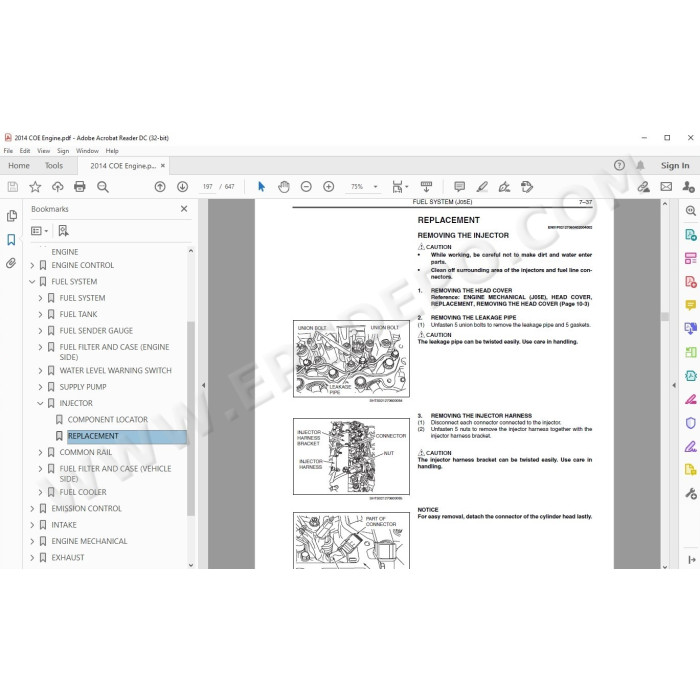The width and height of the screenshot is (700, 700).
Task: Expand the FUEL SENDER GAUGE bookmark
Action: pyautogui.click(x=40, y=331)
